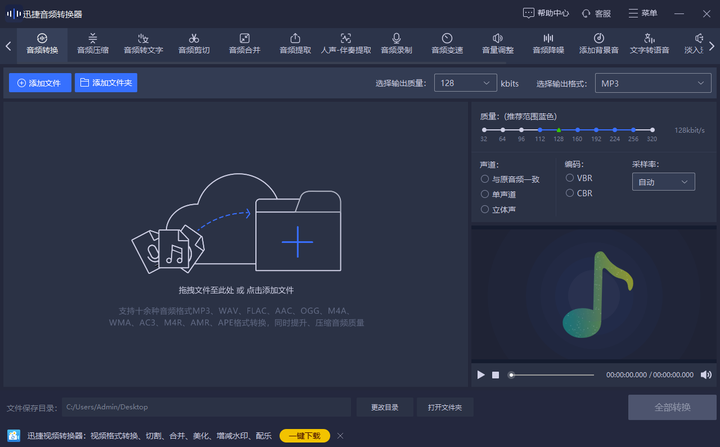Viewport: 720px width, 447px height.
Task: Click the 全部转换 convert all button
Action: [x=672, y=407]
